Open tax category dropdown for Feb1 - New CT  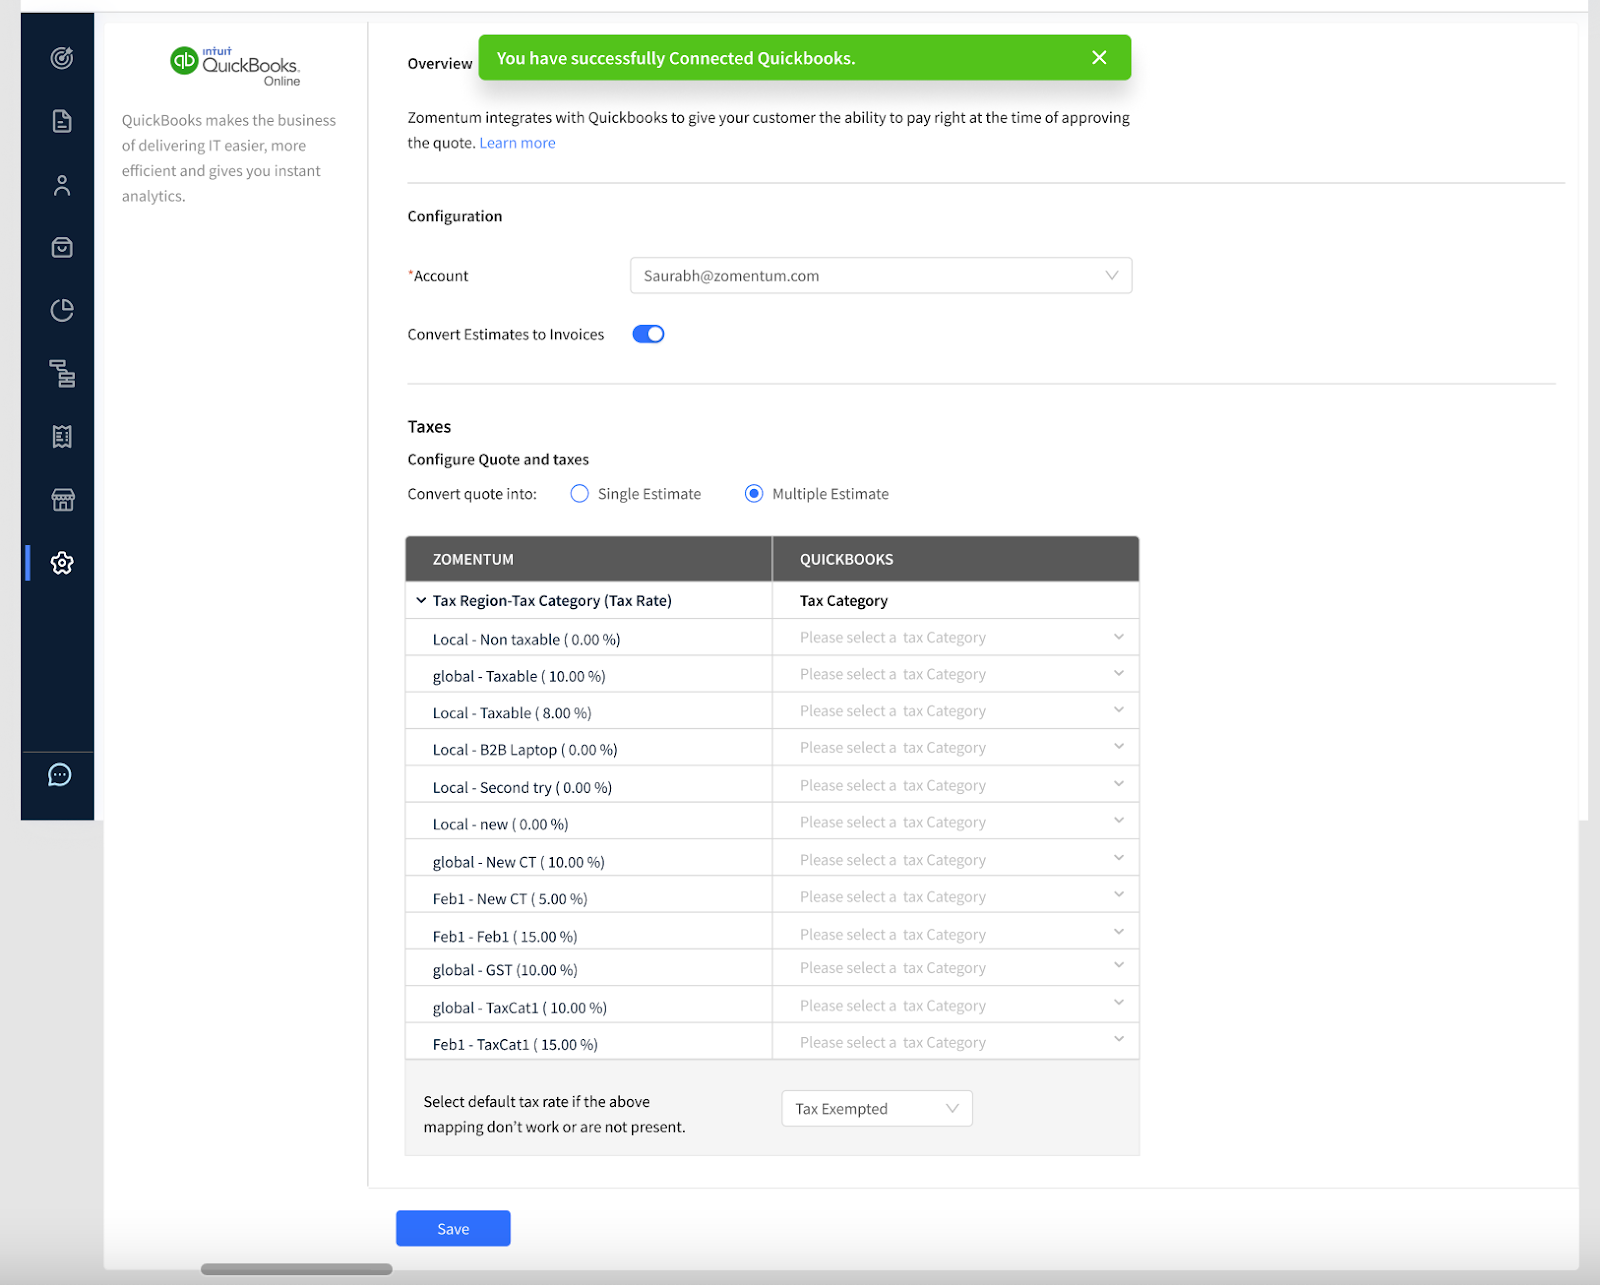tap(956, 896)
